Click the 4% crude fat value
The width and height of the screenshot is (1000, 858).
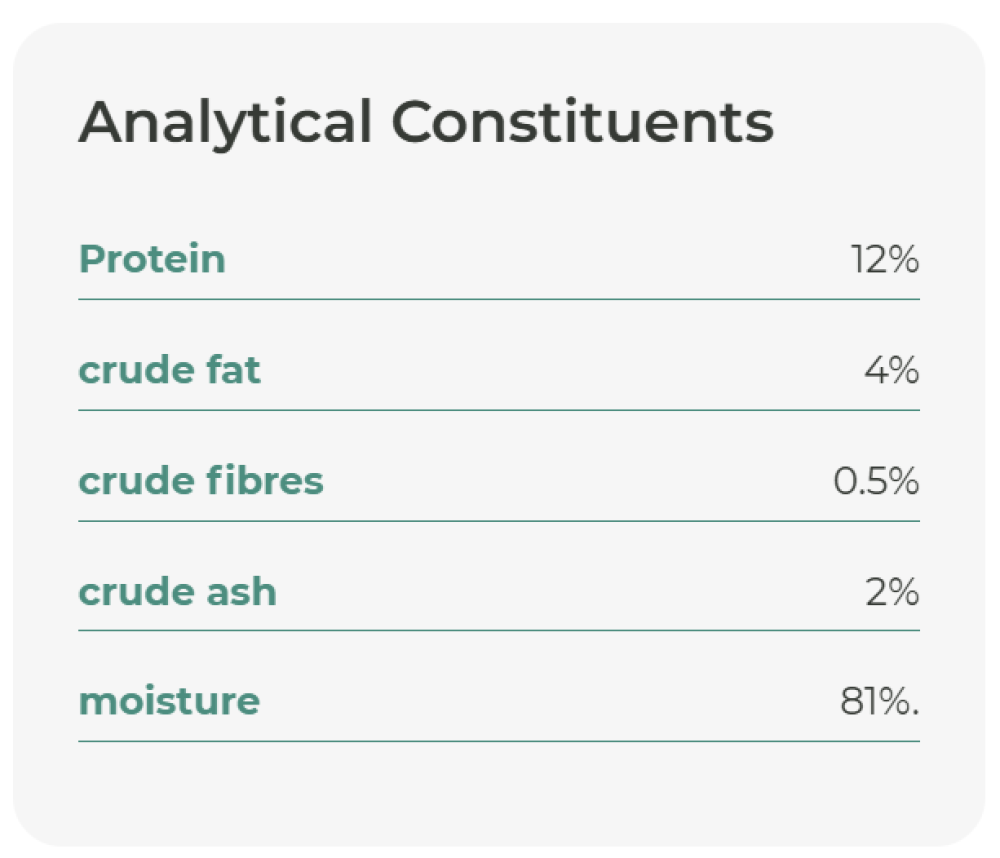click(x=891, y=371)
